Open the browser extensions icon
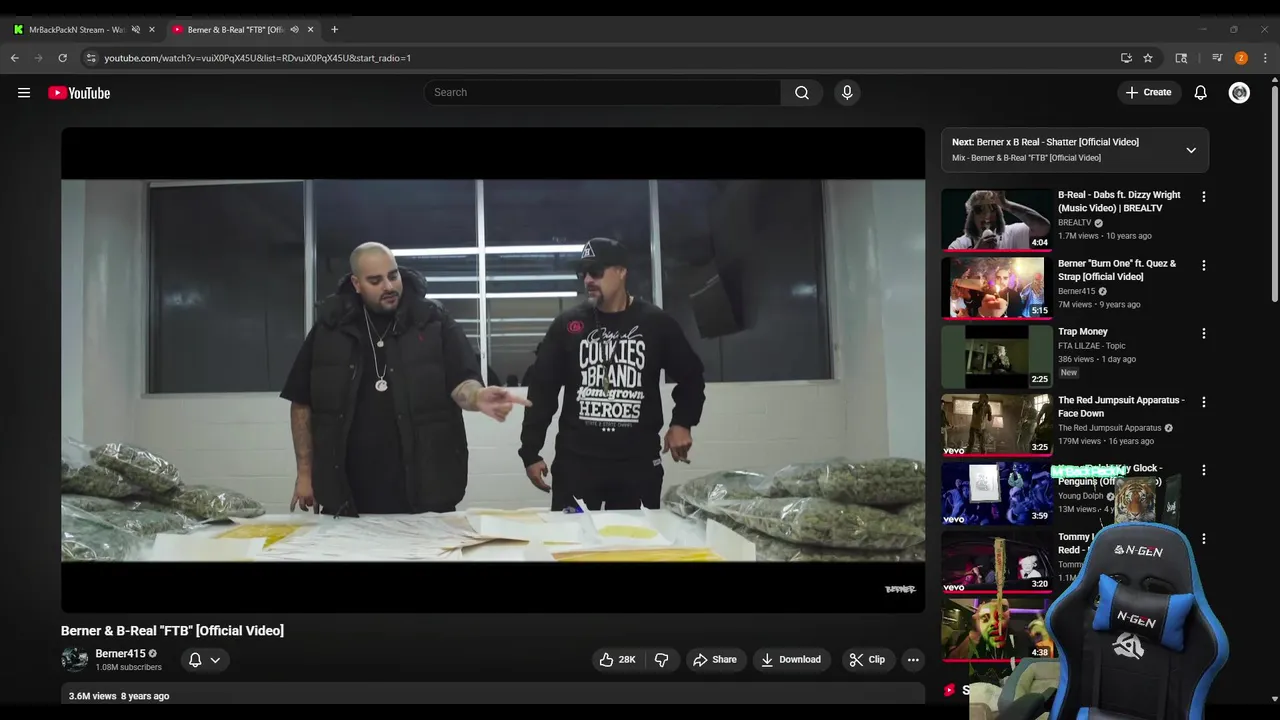This screenshot has width=1280, height=720. pyautogui.click(x=1181, y=58)
